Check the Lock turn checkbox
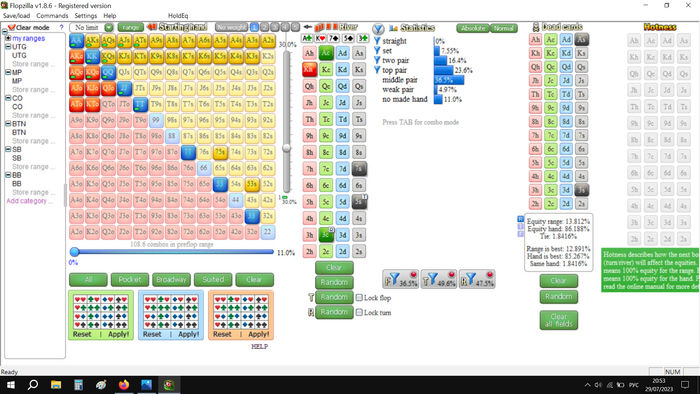 coord(359,312)
